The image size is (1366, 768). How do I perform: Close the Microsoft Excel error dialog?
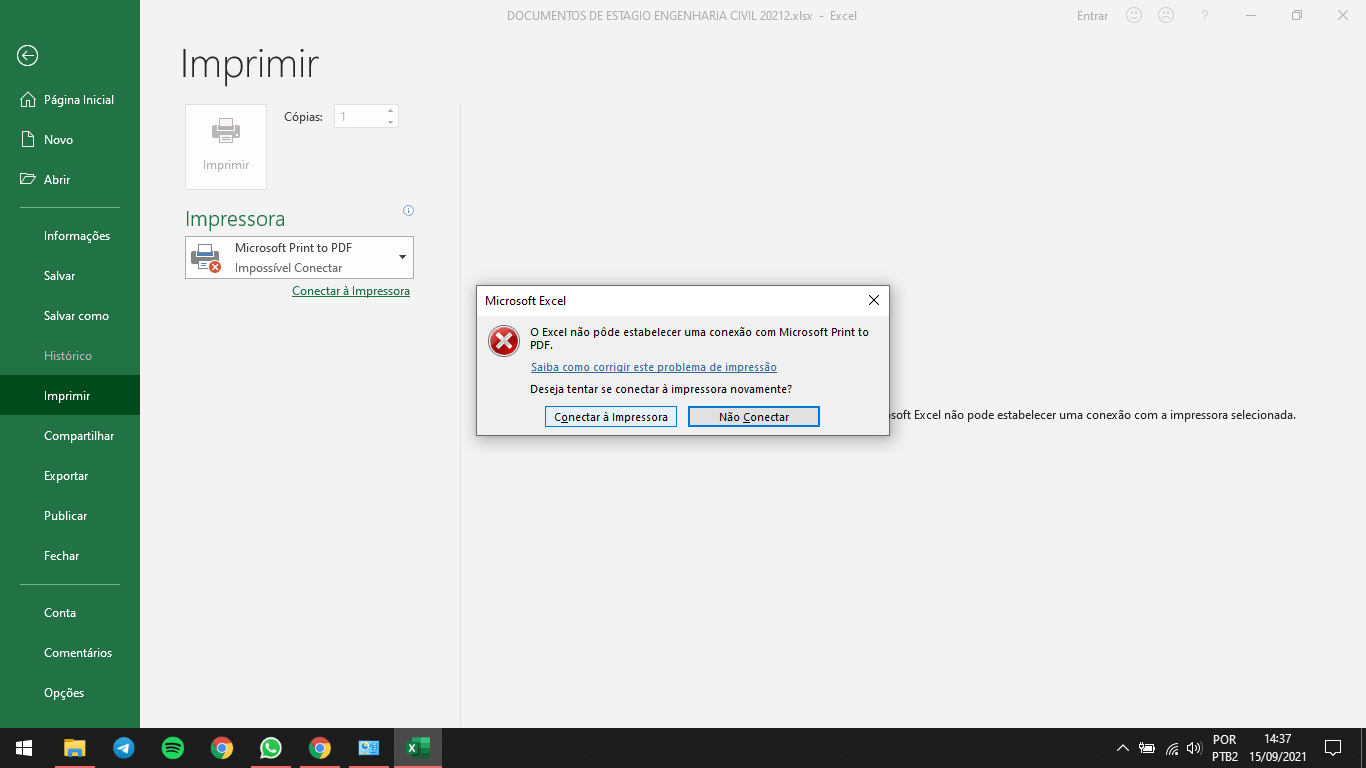[x=873, y=300]
